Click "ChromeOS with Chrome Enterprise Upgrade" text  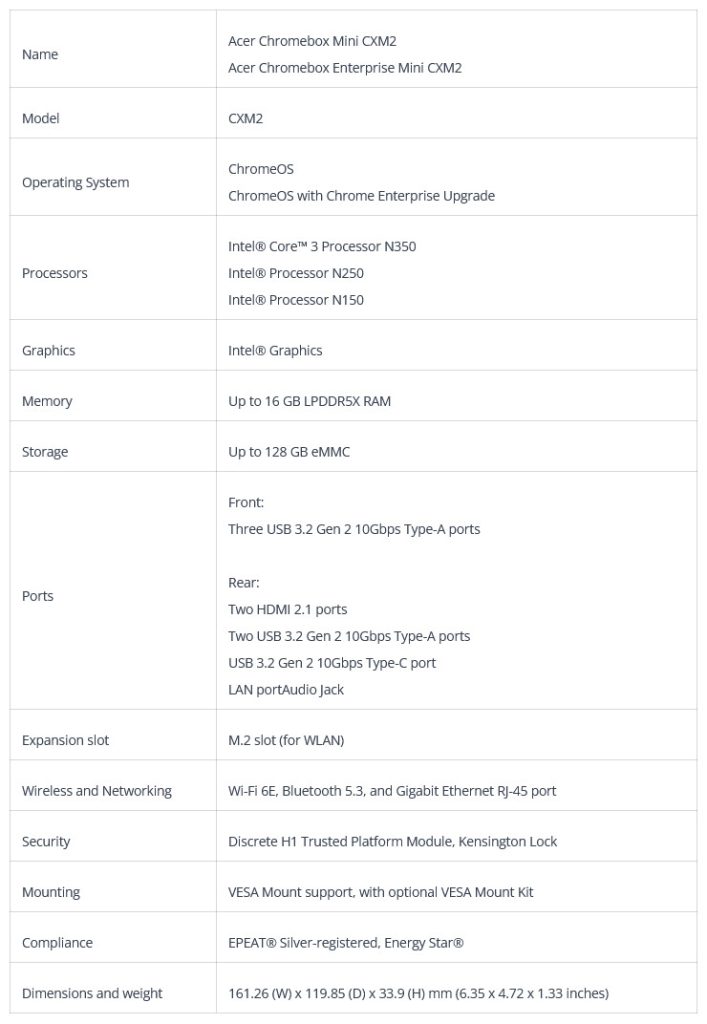[x=361, y=196]
